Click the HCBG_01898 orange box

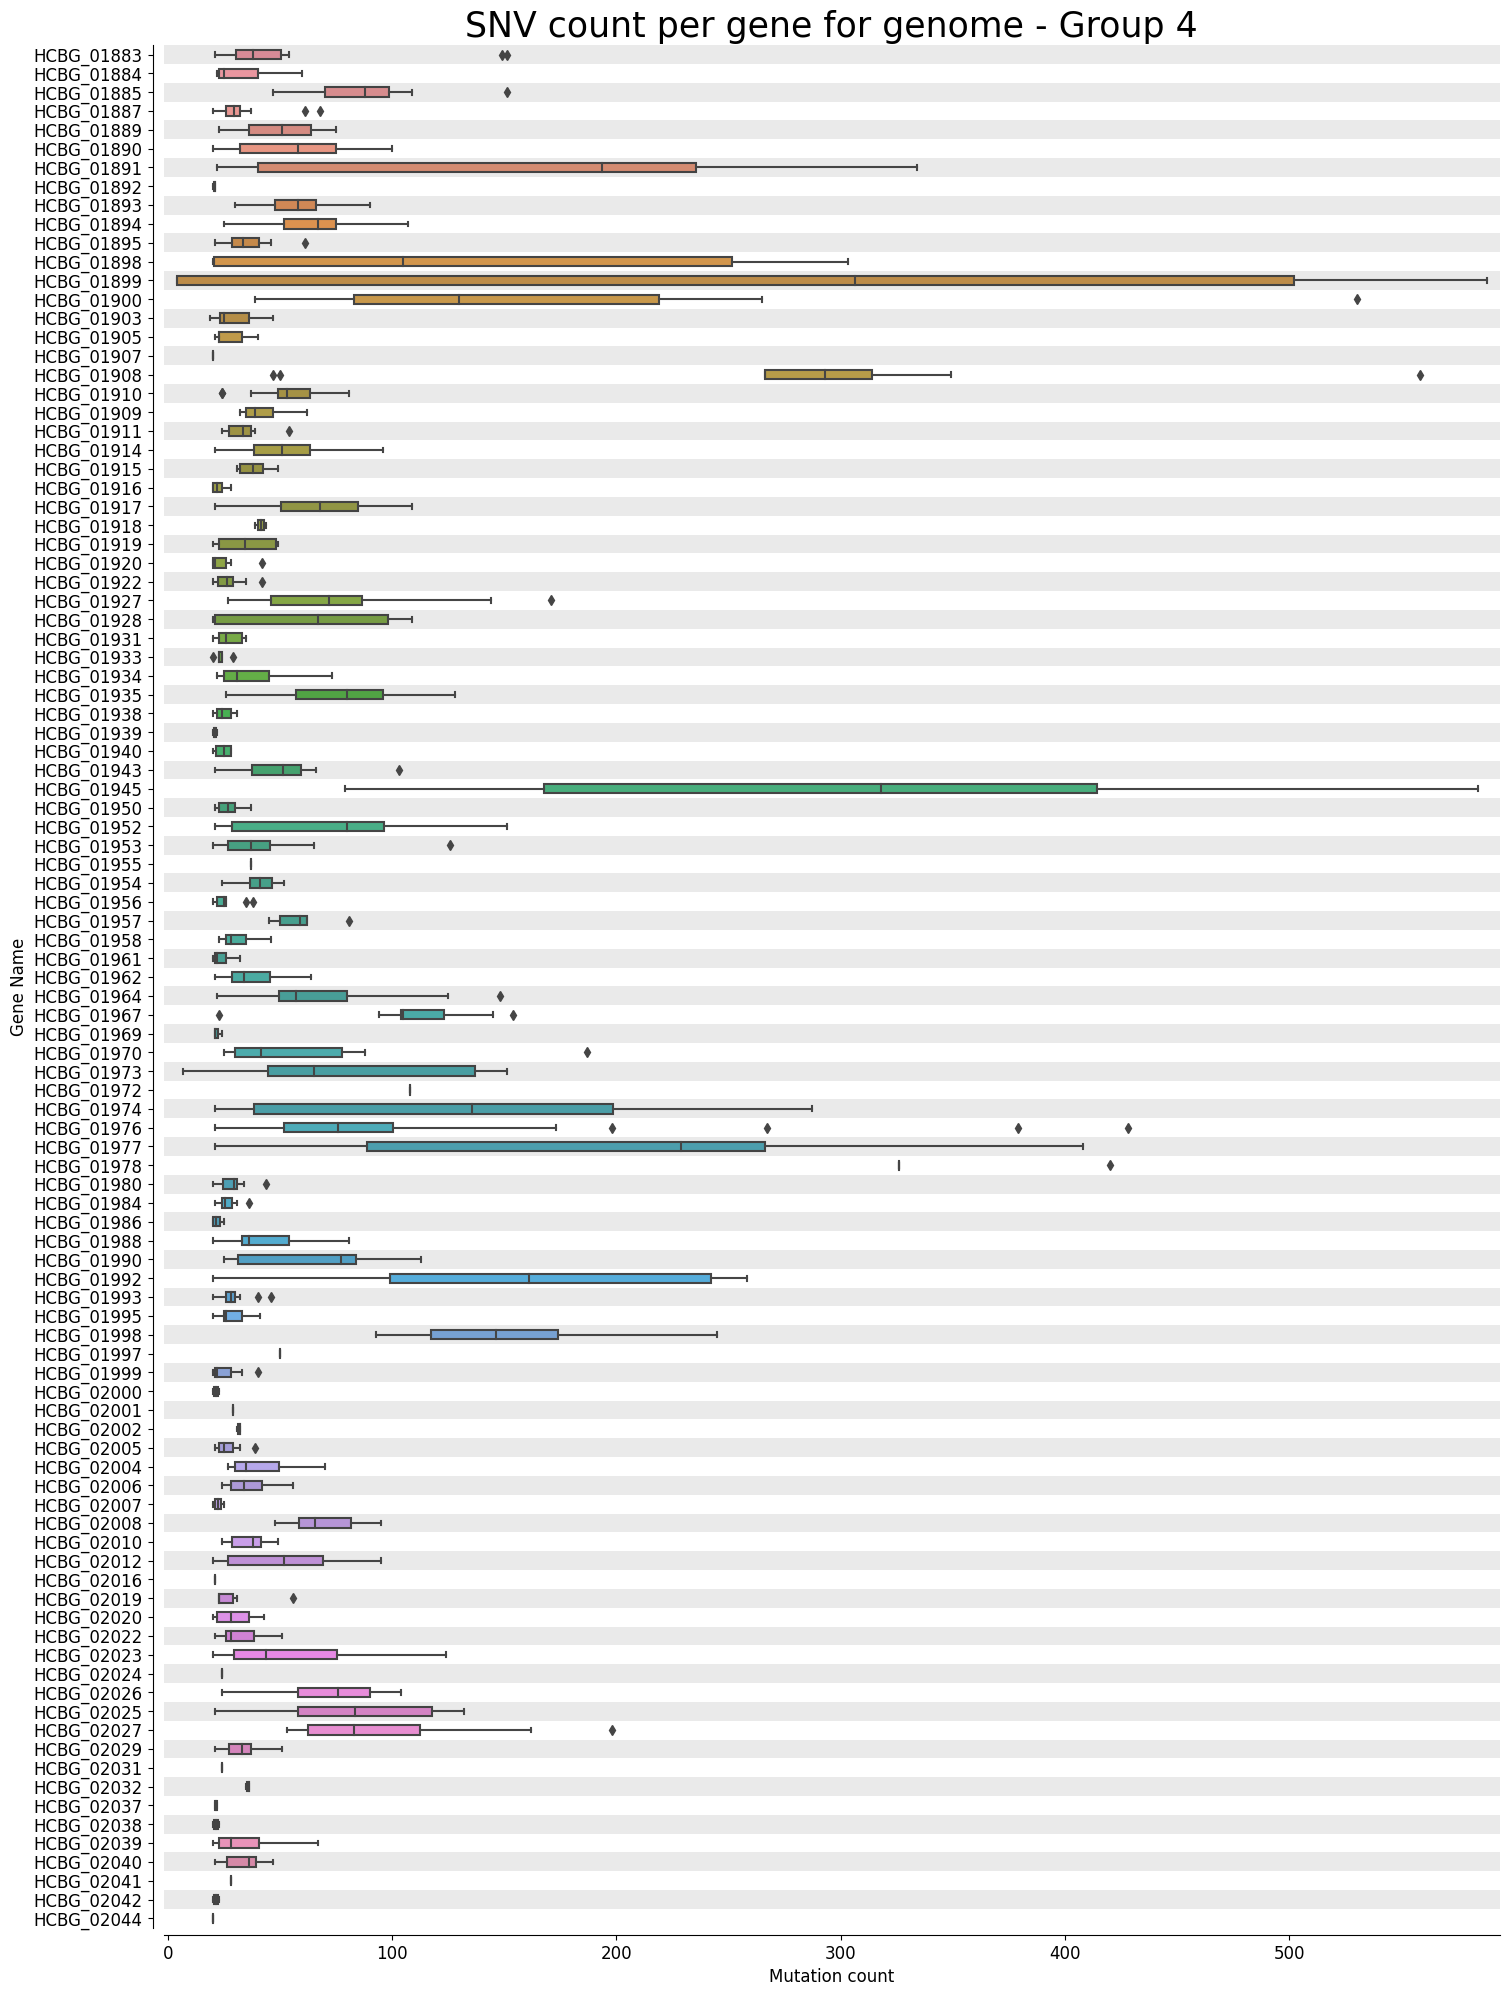click(x=473, y=261)
